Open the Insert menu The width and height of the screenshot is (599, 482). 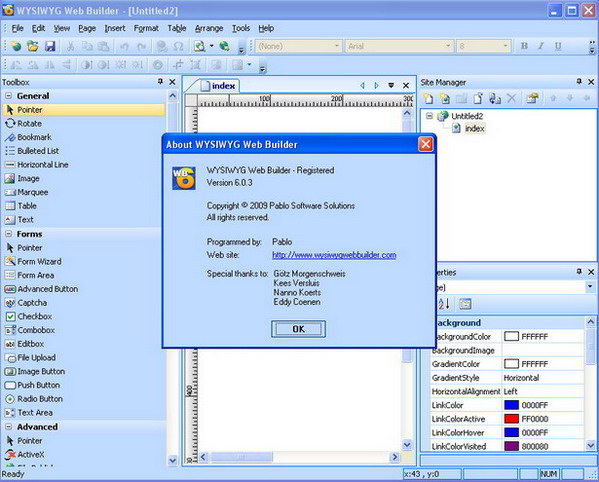[x=115, y=28]
